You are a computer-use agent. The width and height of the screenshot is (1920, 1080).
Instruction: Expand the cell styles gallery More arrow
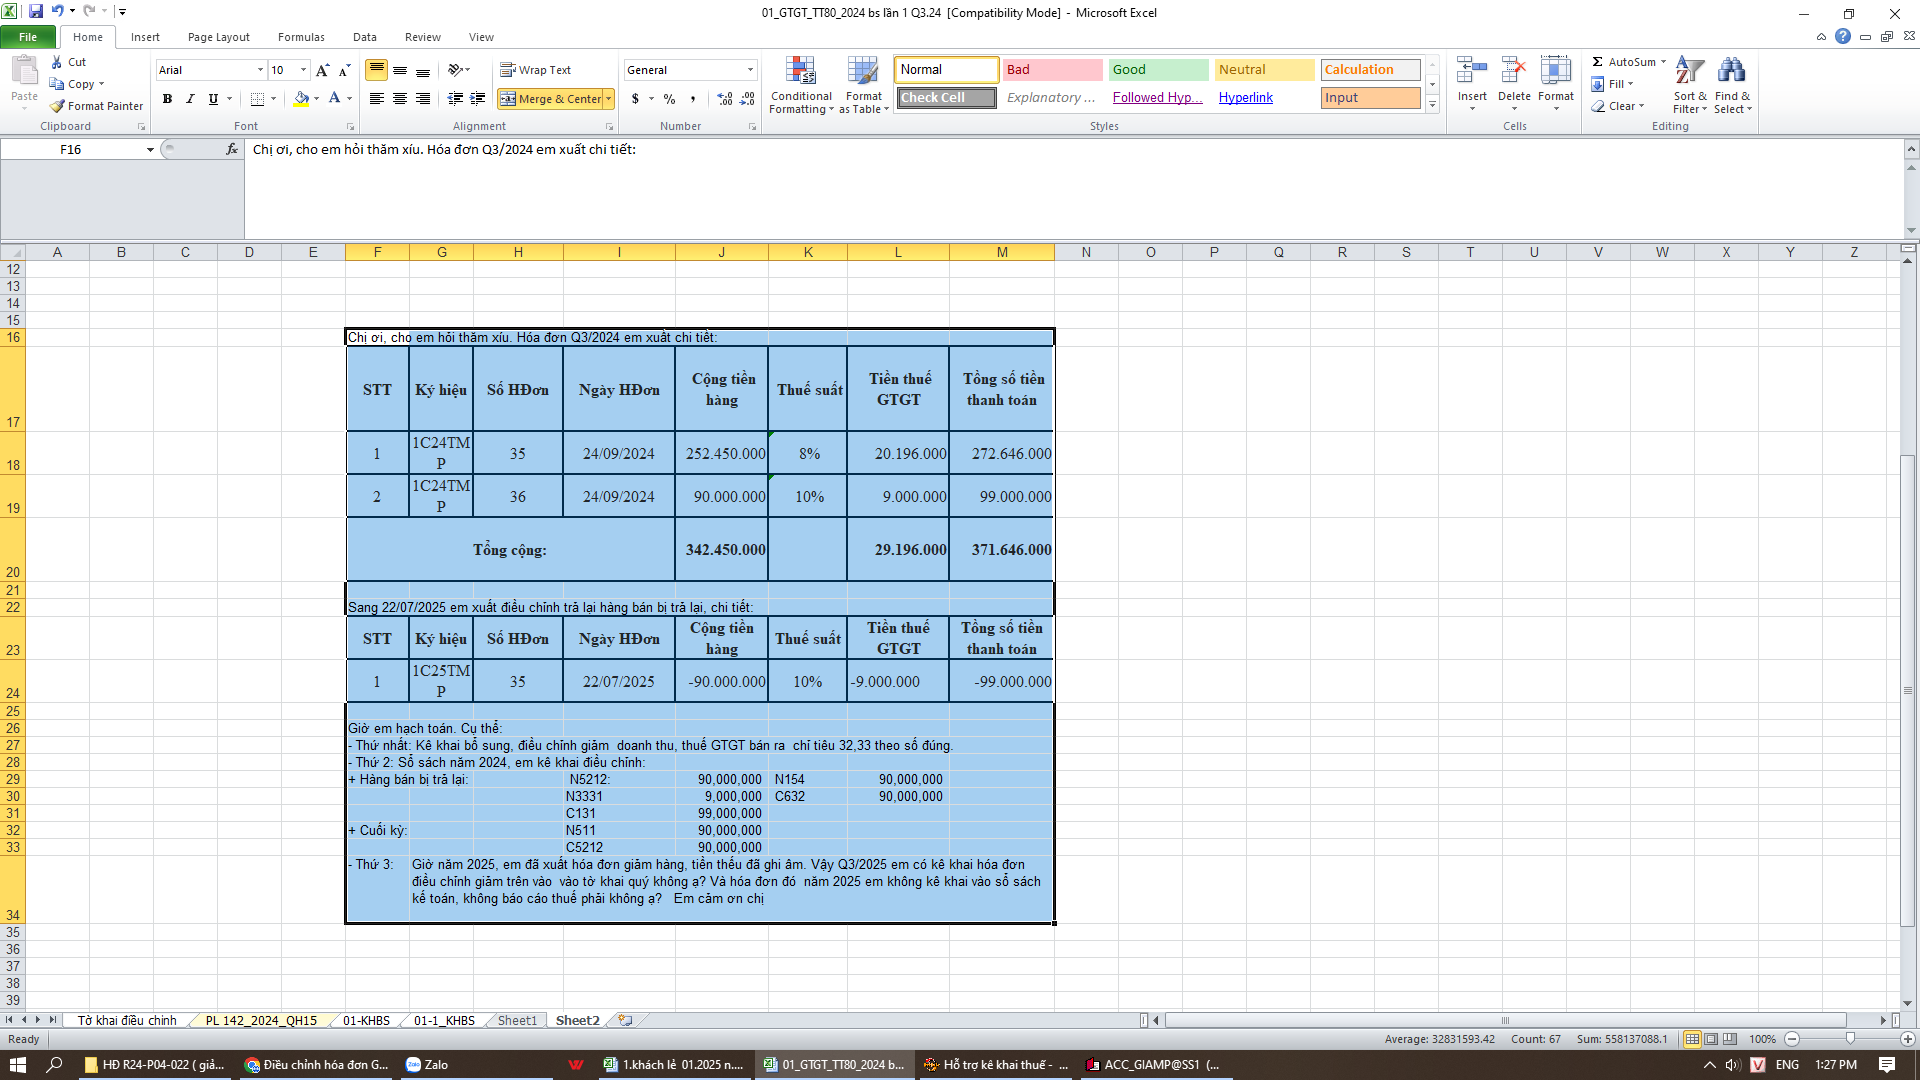1432,105
